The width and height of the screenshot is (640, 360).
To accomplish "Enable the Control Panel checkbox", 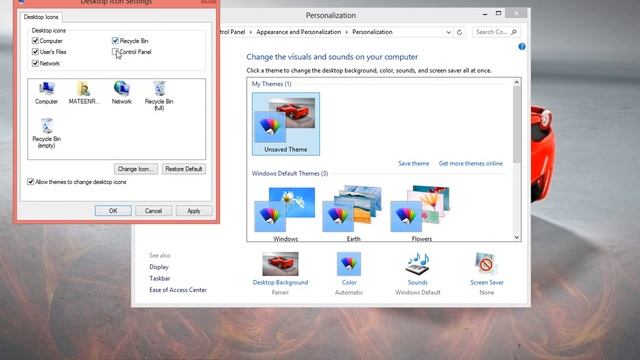I will tap(115, 52).
